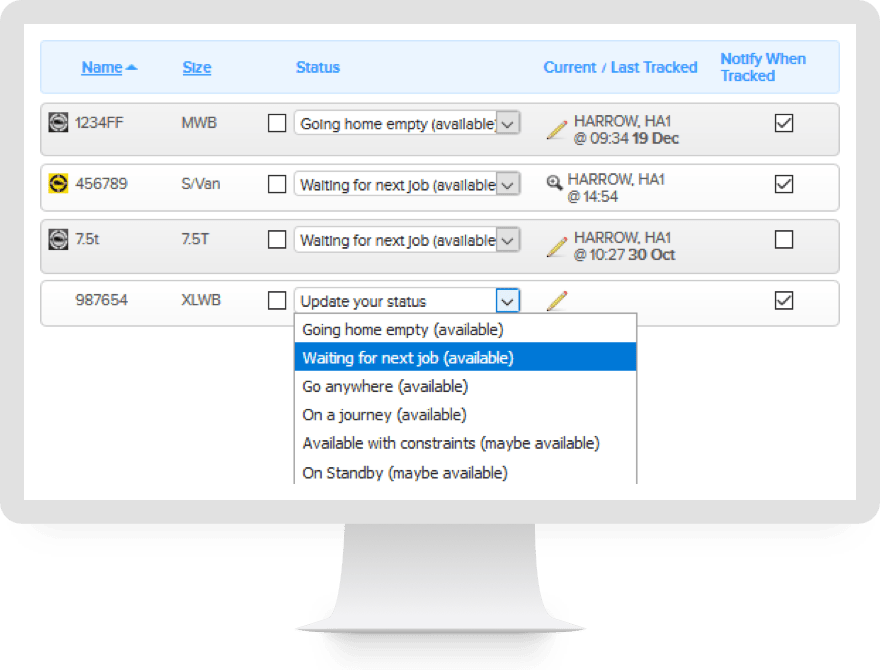The height and width of the screenshot is (670, 880).
Task: Disable Notify When Tracked for 987654
Action: [x=783, y=300]
